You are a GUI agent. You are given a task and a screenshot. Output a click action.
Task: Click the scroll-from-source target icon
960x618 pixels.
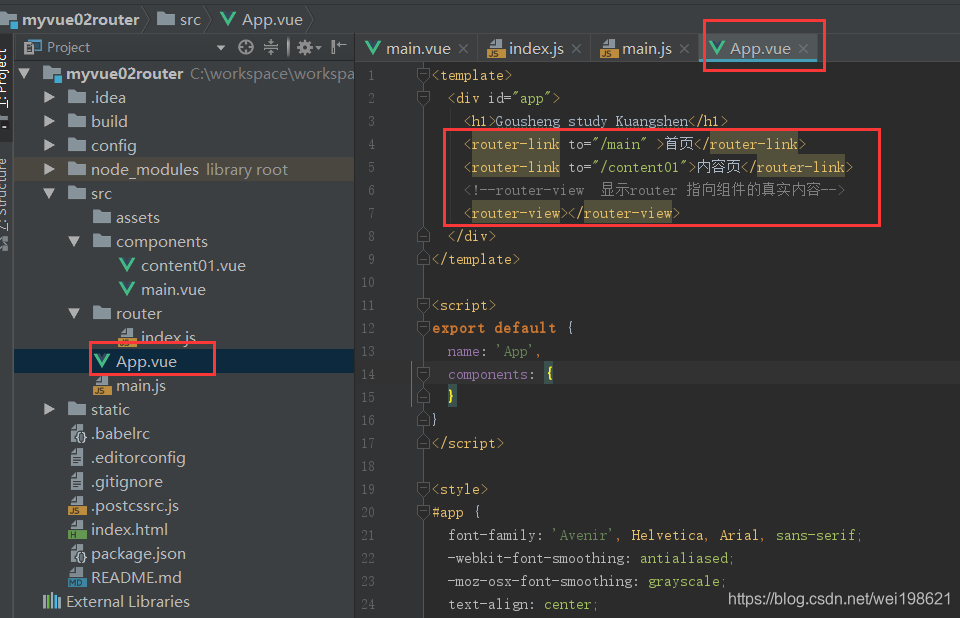[246, 47]
